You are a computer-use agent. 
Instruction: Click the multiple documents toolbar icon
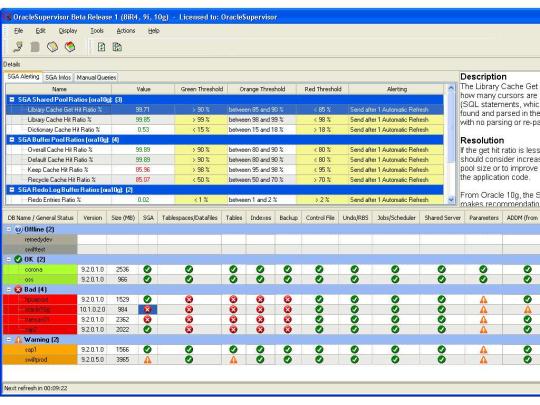point(117,47)
